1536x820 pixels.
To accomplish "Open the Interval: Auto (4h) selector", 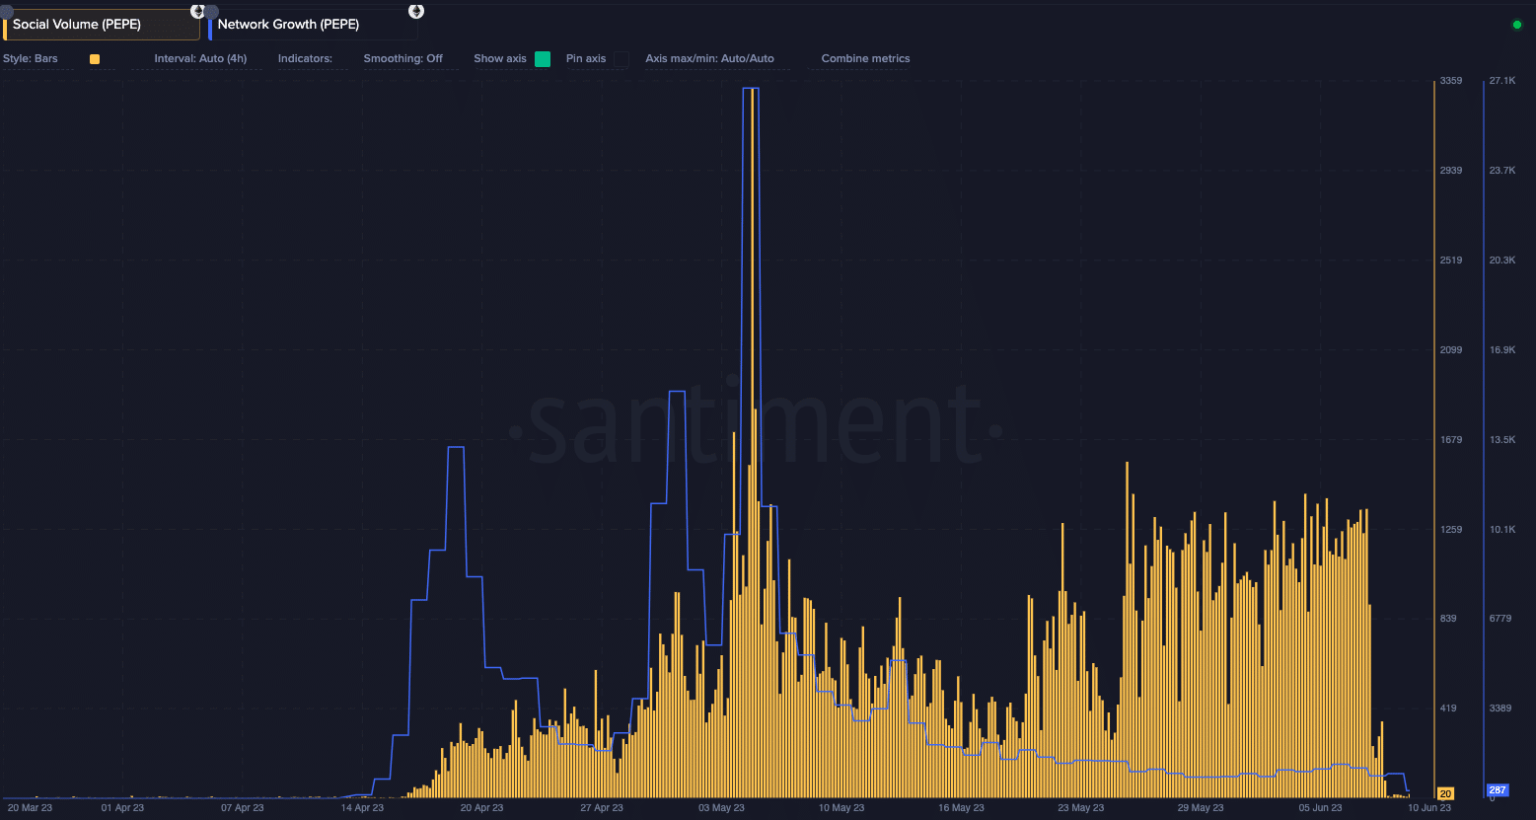I will tap(200, 59).
